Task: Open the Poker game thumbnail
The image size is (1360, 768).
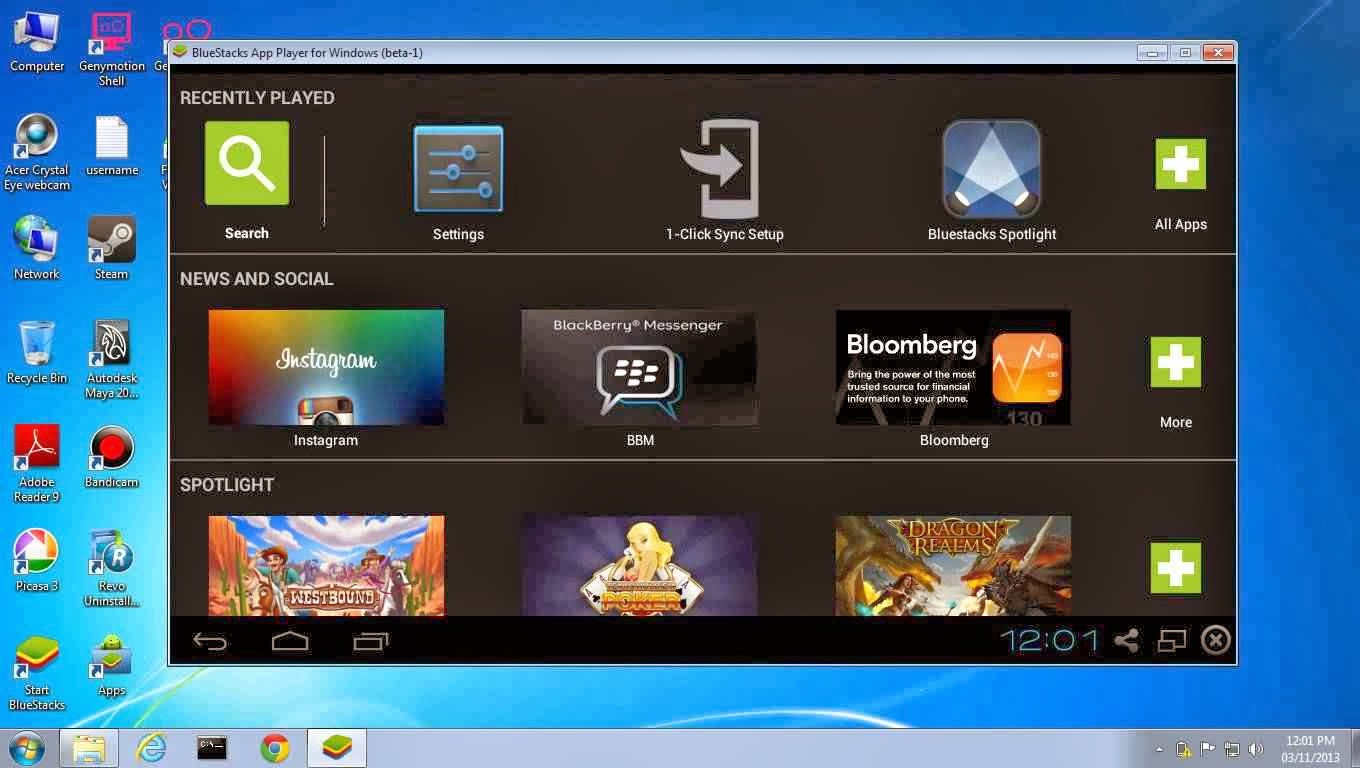Action: tap(639, 565)
